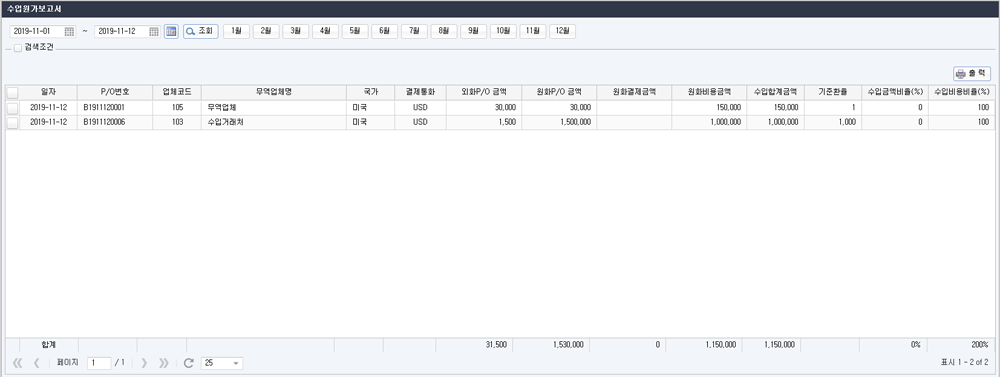This screenshot has width=1000, height=377.
Task: Sort by the P/O번호 column header
Action: [x=115, y=92]
